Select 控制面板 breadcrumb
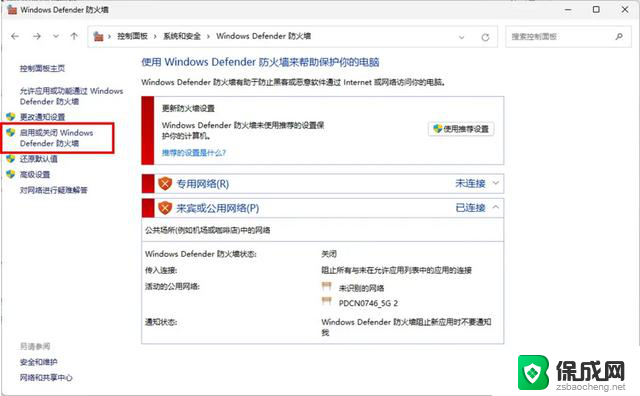The width and height of the screenshot is (640, 396). (132, 36)
